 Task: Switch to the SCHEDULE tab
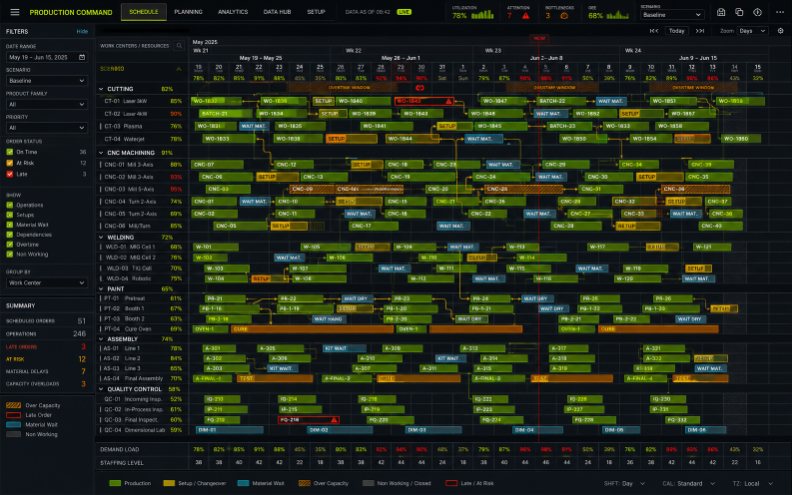[x=143, y=12]
